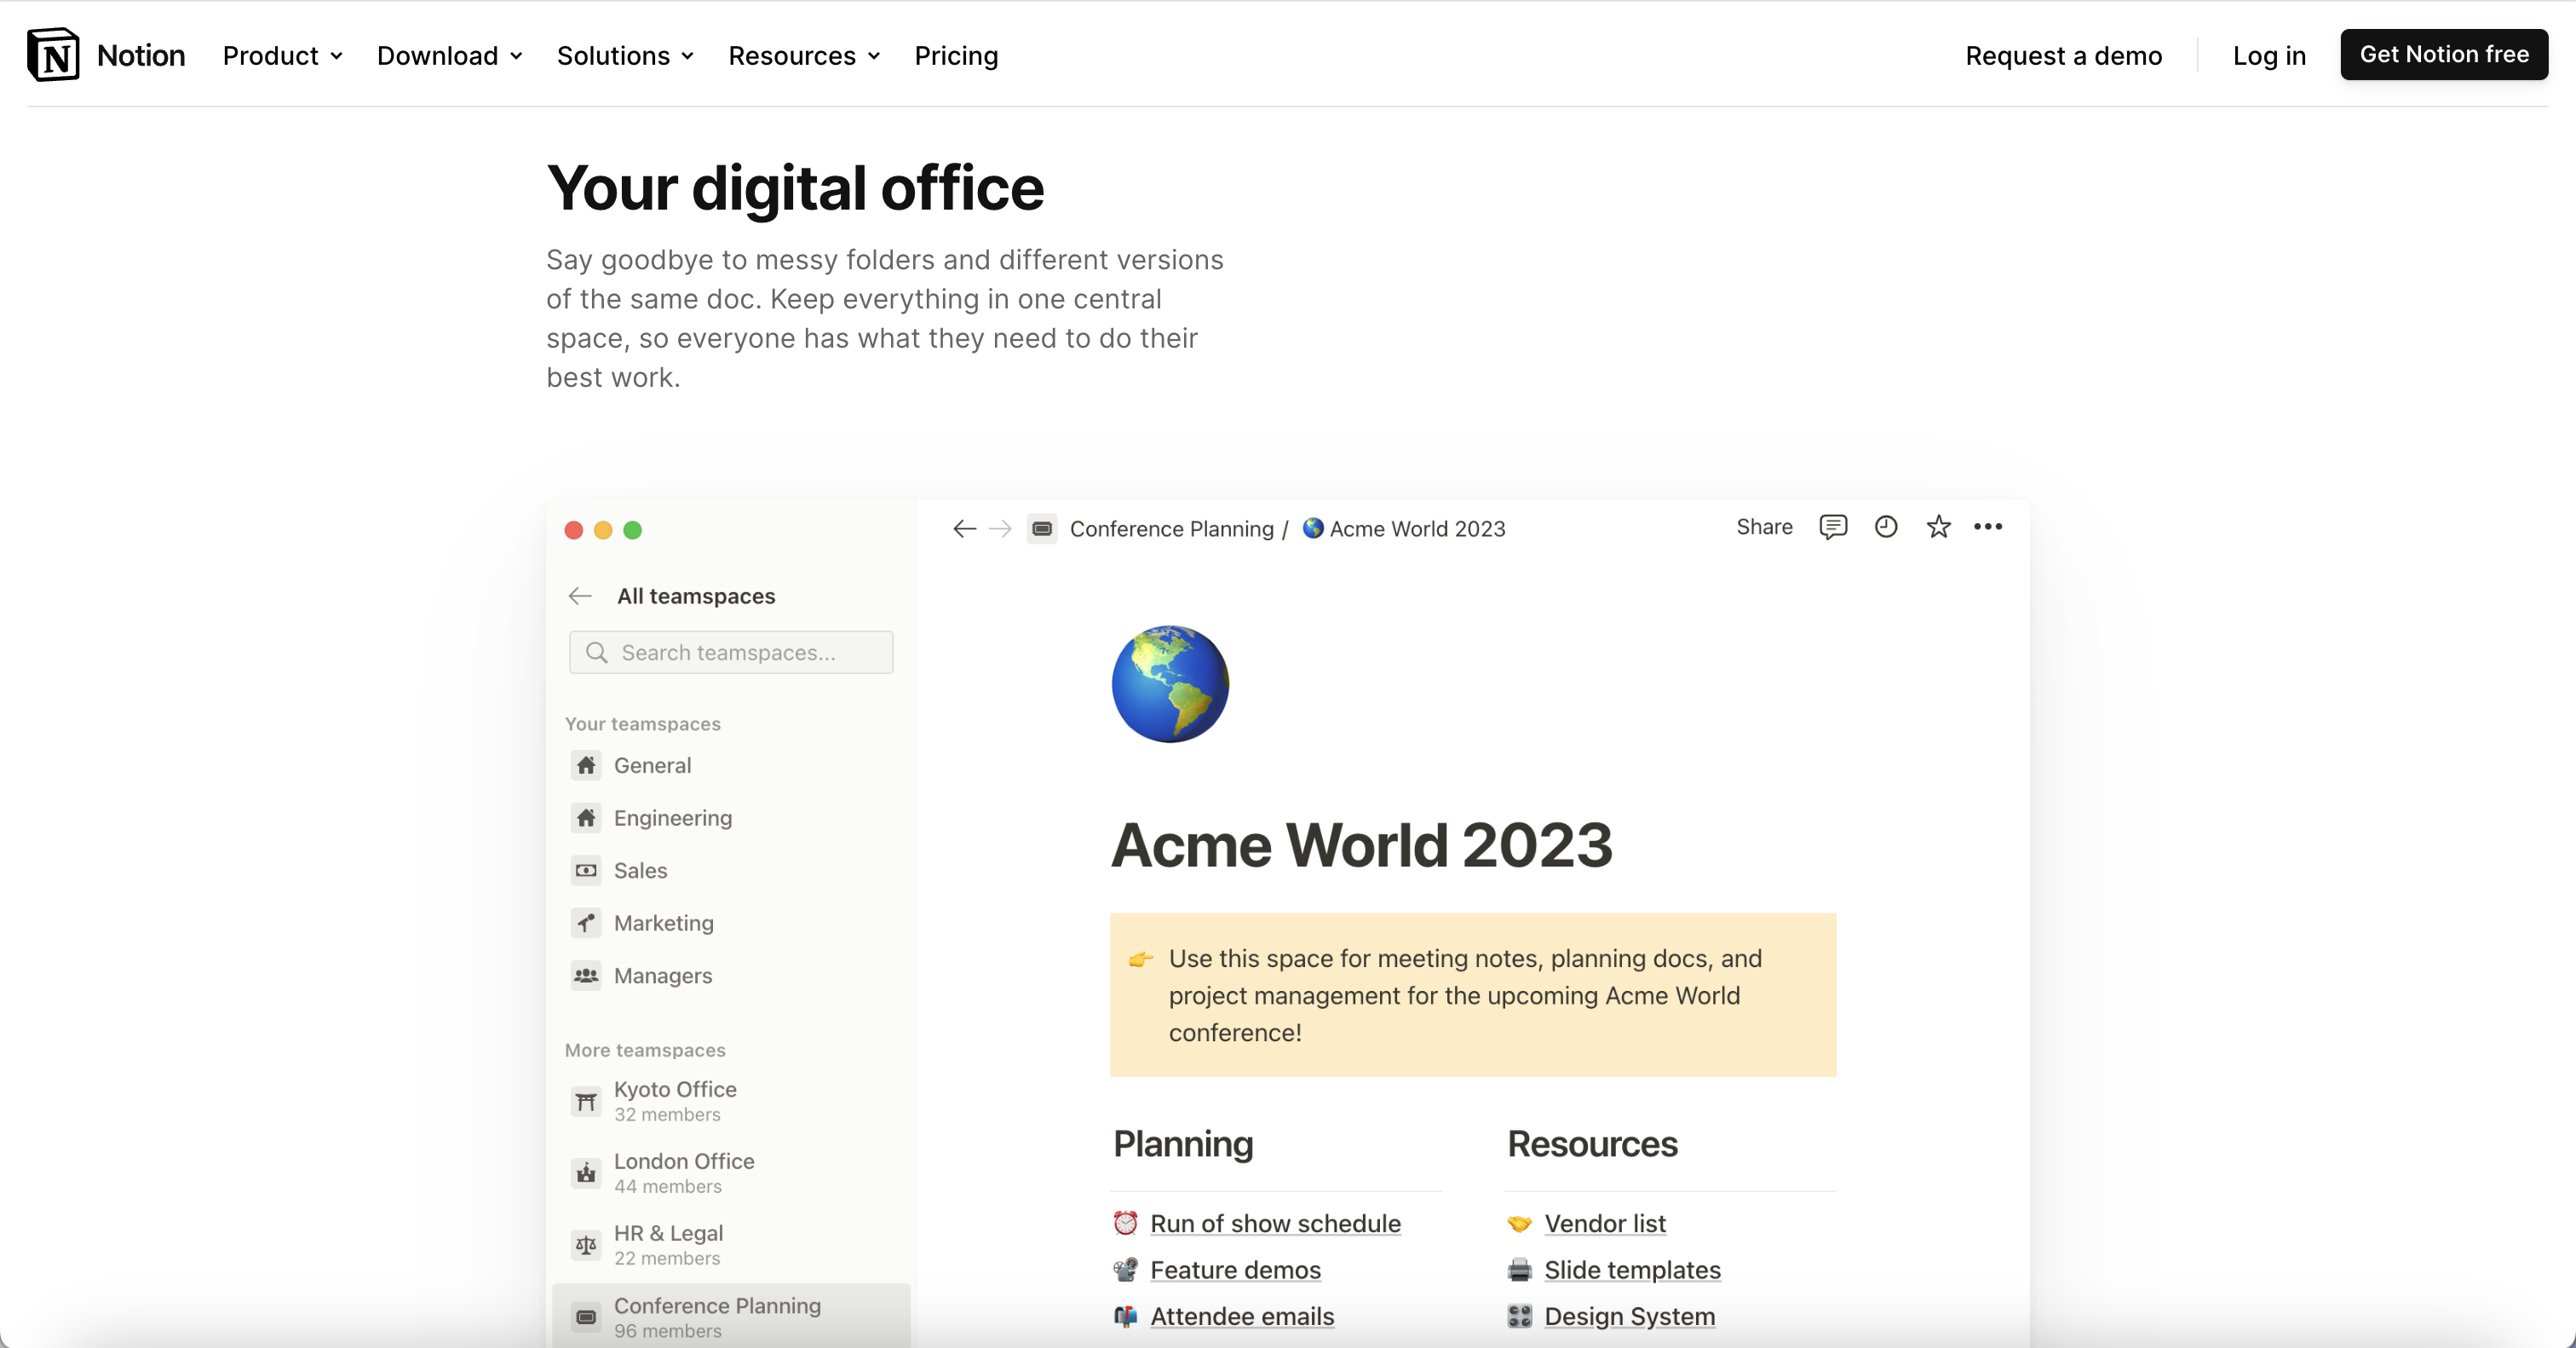Image resolution: width=2576 pixels, height=1348 pixels.
Task: Click the Request a demo link
Action: (x=2063, y=56)
